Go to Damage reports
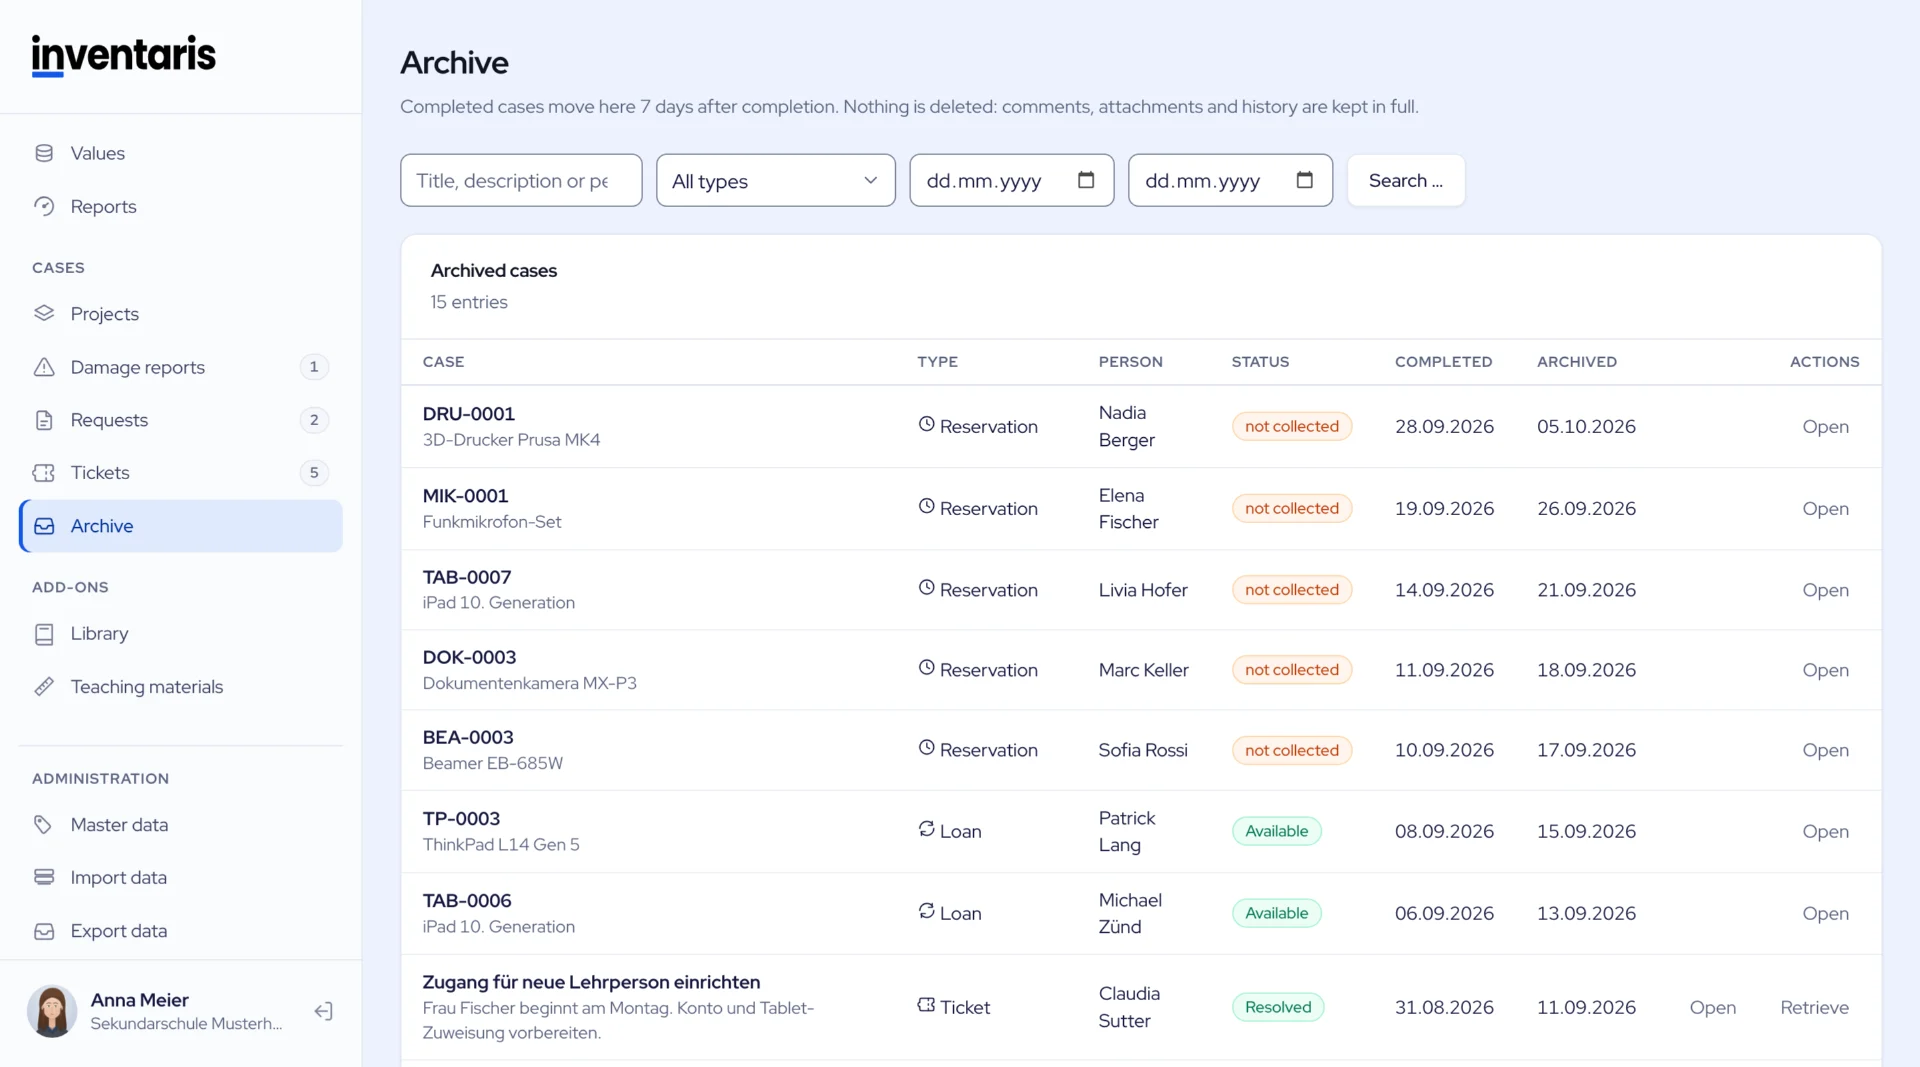 tap(138, 367)
